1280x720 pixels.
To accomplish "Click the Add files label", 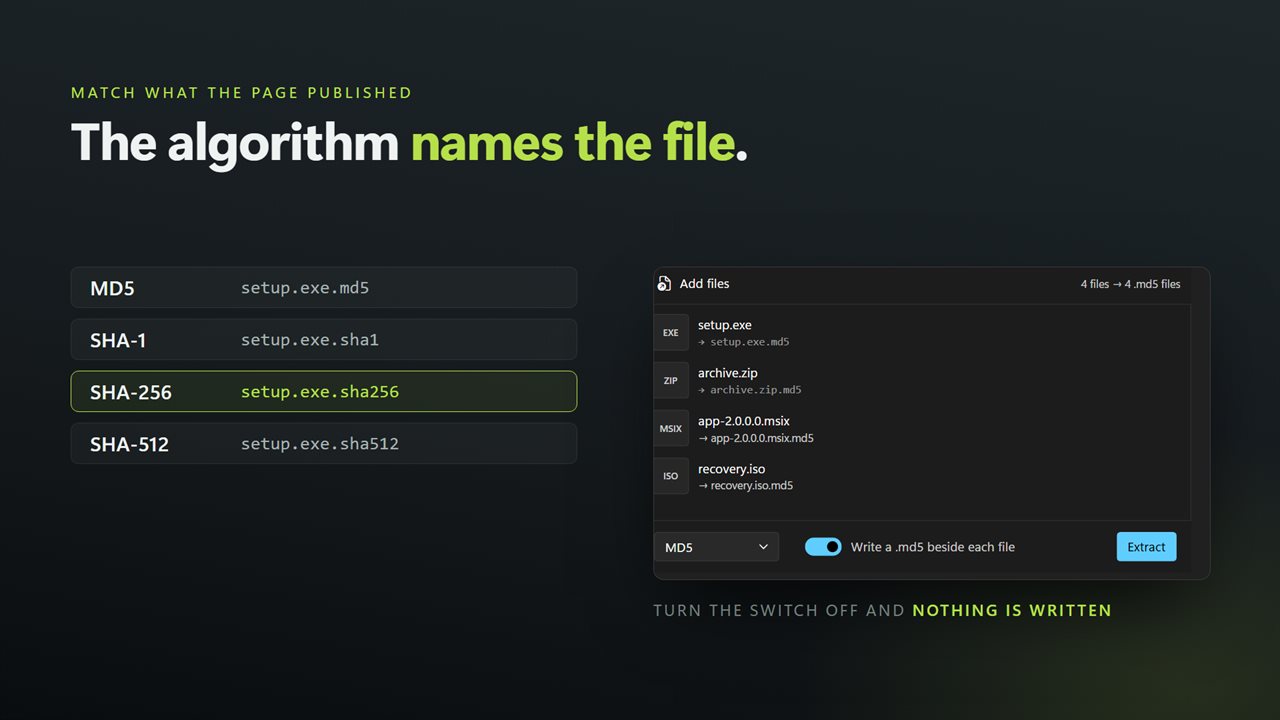I will pos(705,284).
